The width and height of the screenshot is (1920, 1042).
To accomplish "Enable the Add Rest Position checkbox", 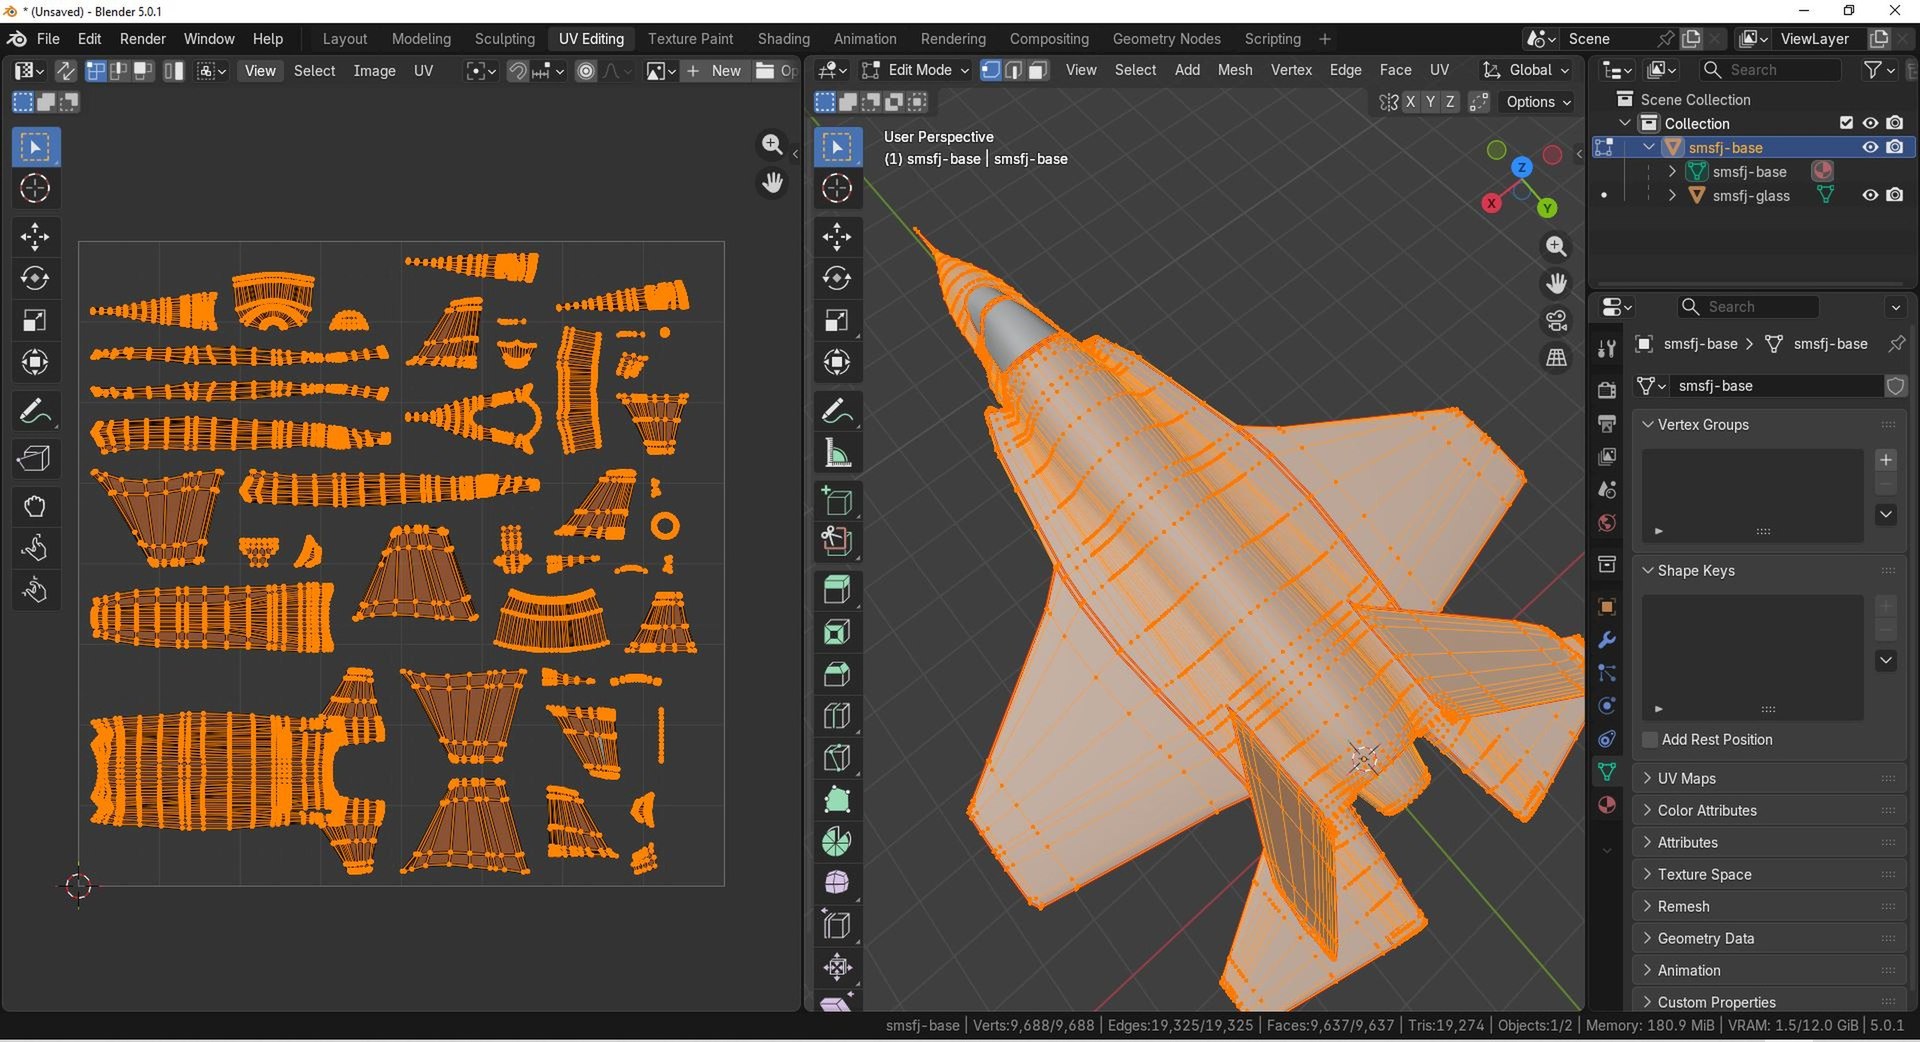I will click(1650, 739).
